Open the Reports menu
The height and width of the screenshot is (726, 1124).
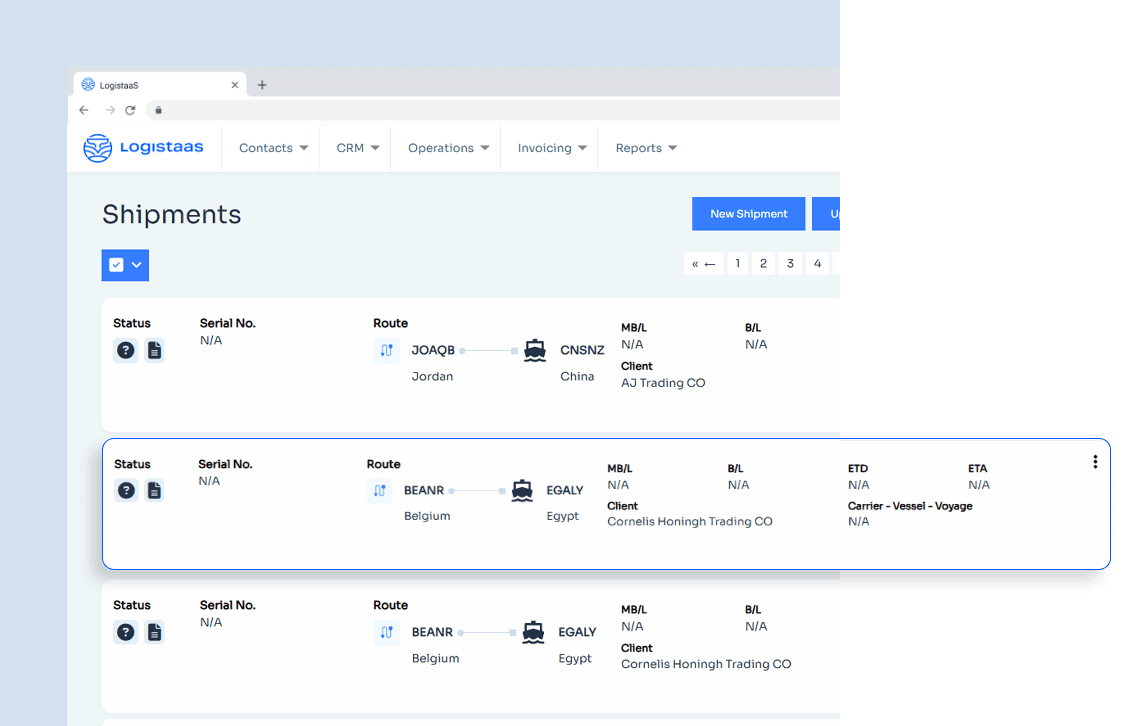[645, 148]
